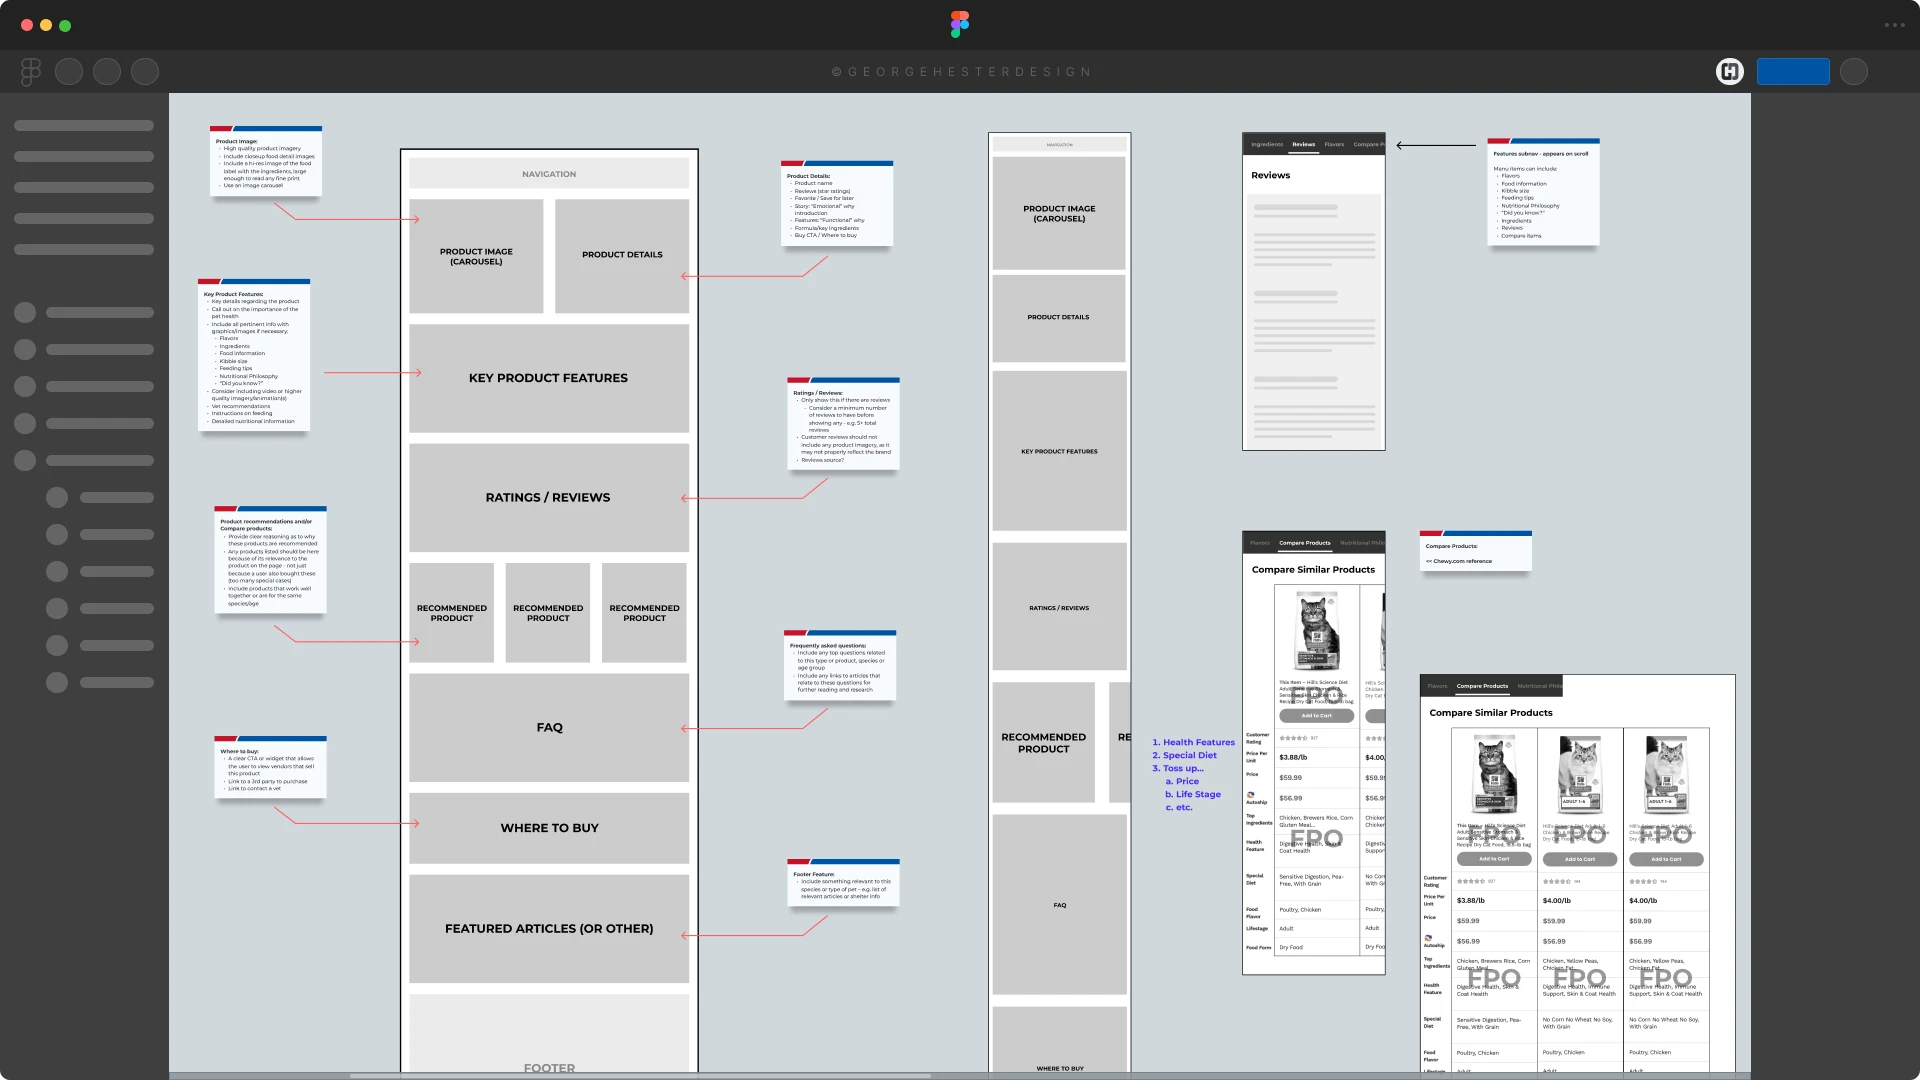Click the Figma menu logo icon
This screenshot has height=1080, width=1920.
(x=29, y=71)
